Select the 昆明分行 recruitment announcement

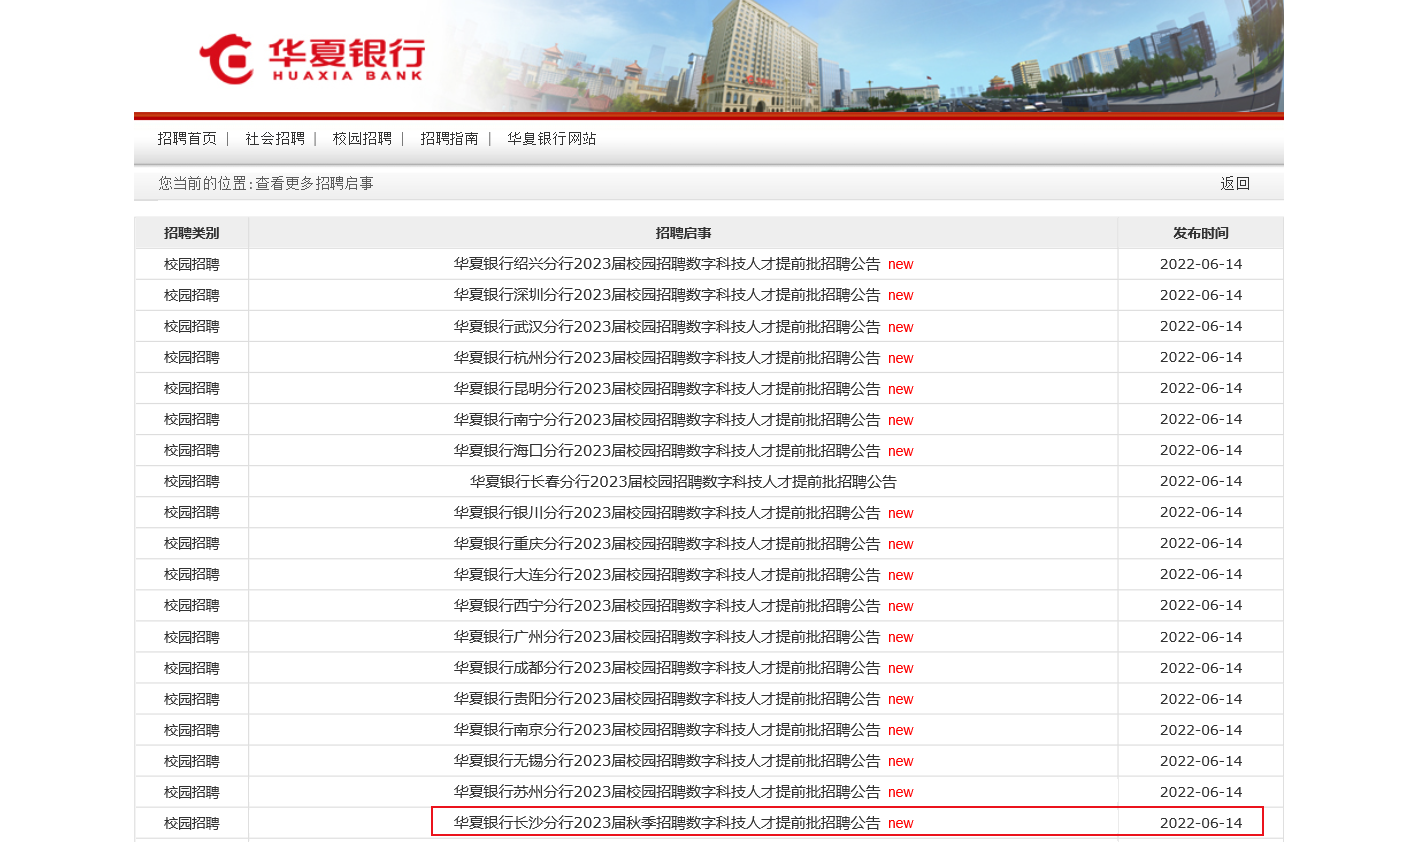(x=667, y=389)
